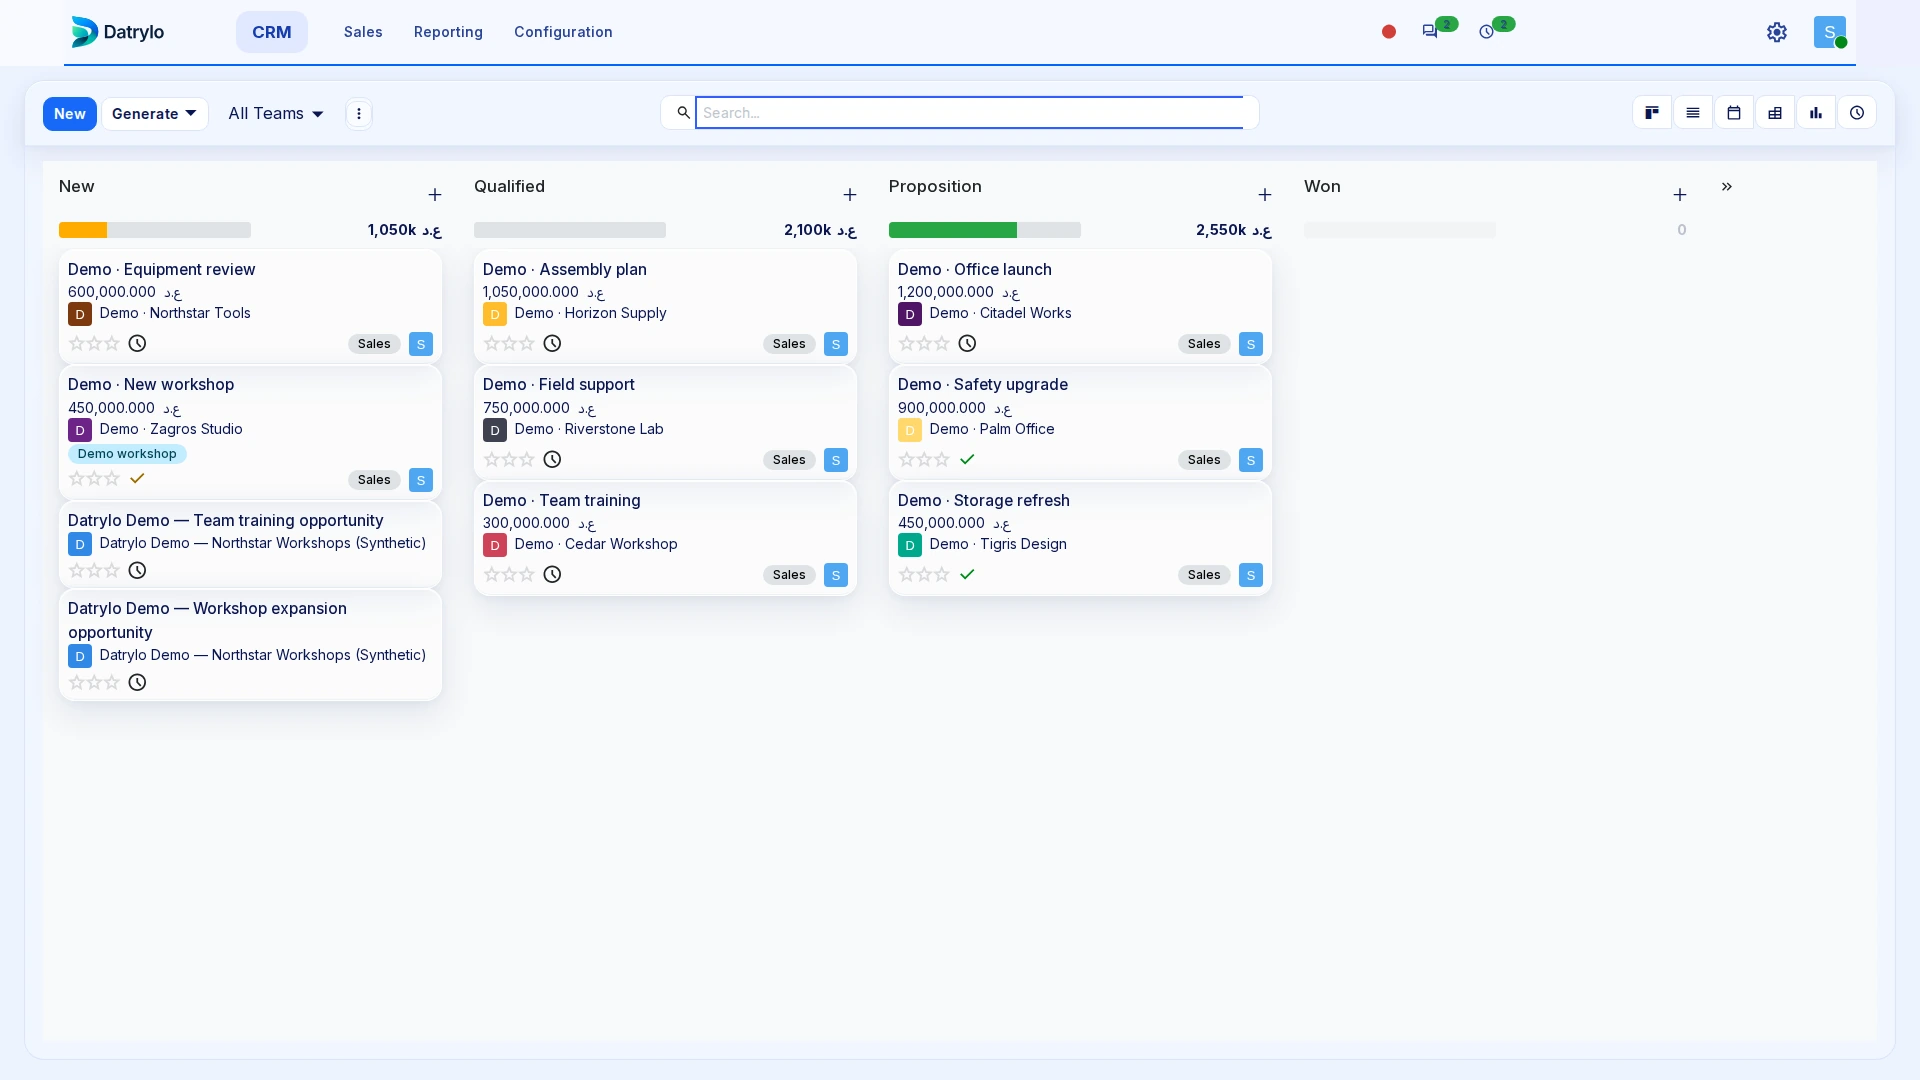Open activity clock on Equipment review card
The image size is (1920, 1080).
138,344
